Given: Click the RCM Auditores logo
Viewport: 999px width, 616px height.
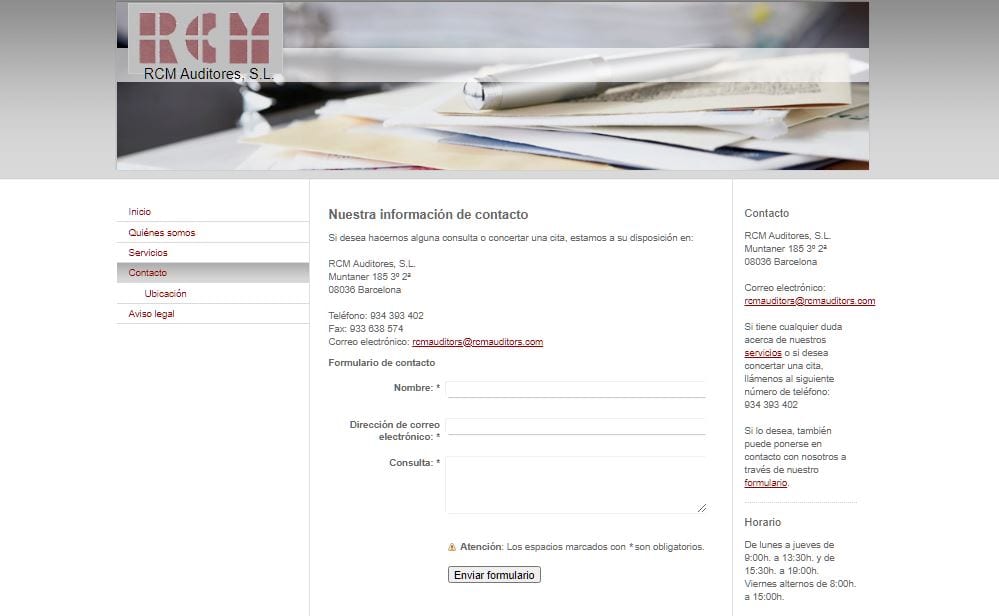Looking at the screenshot, I should point(205,42).
